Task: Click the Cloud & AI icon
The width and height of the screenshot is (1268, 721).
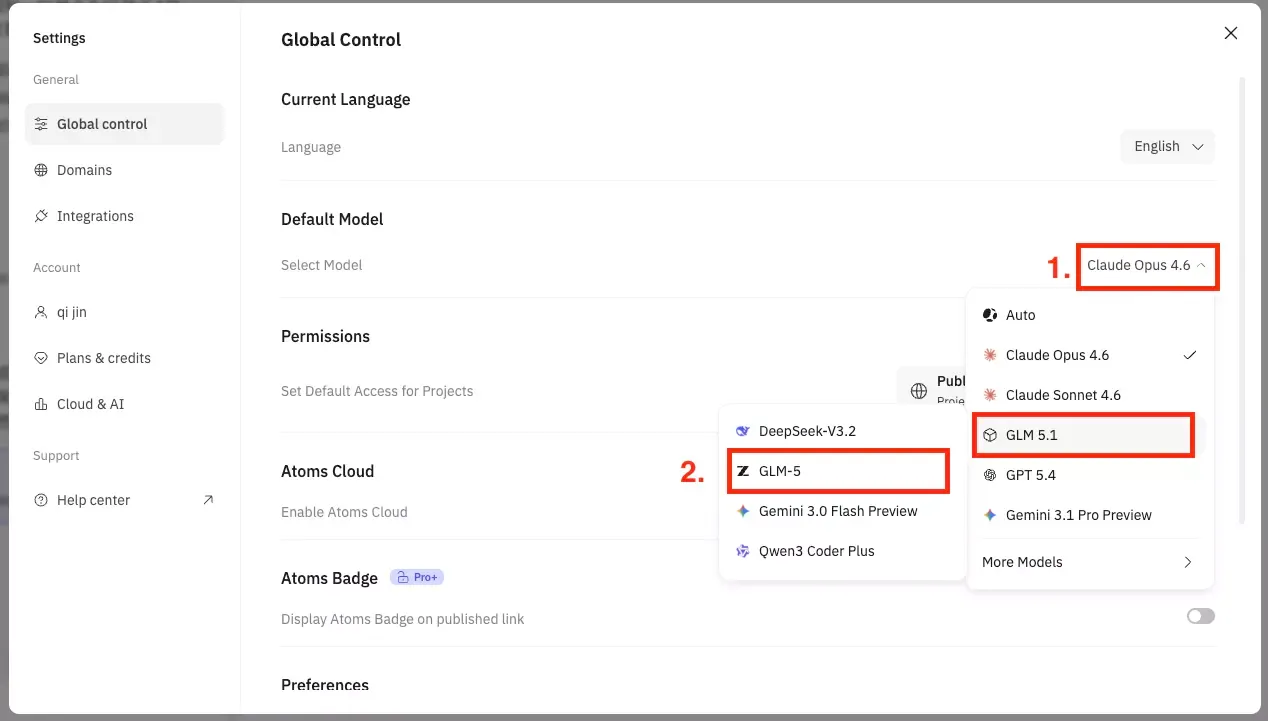Action: [x=41, y=404]
